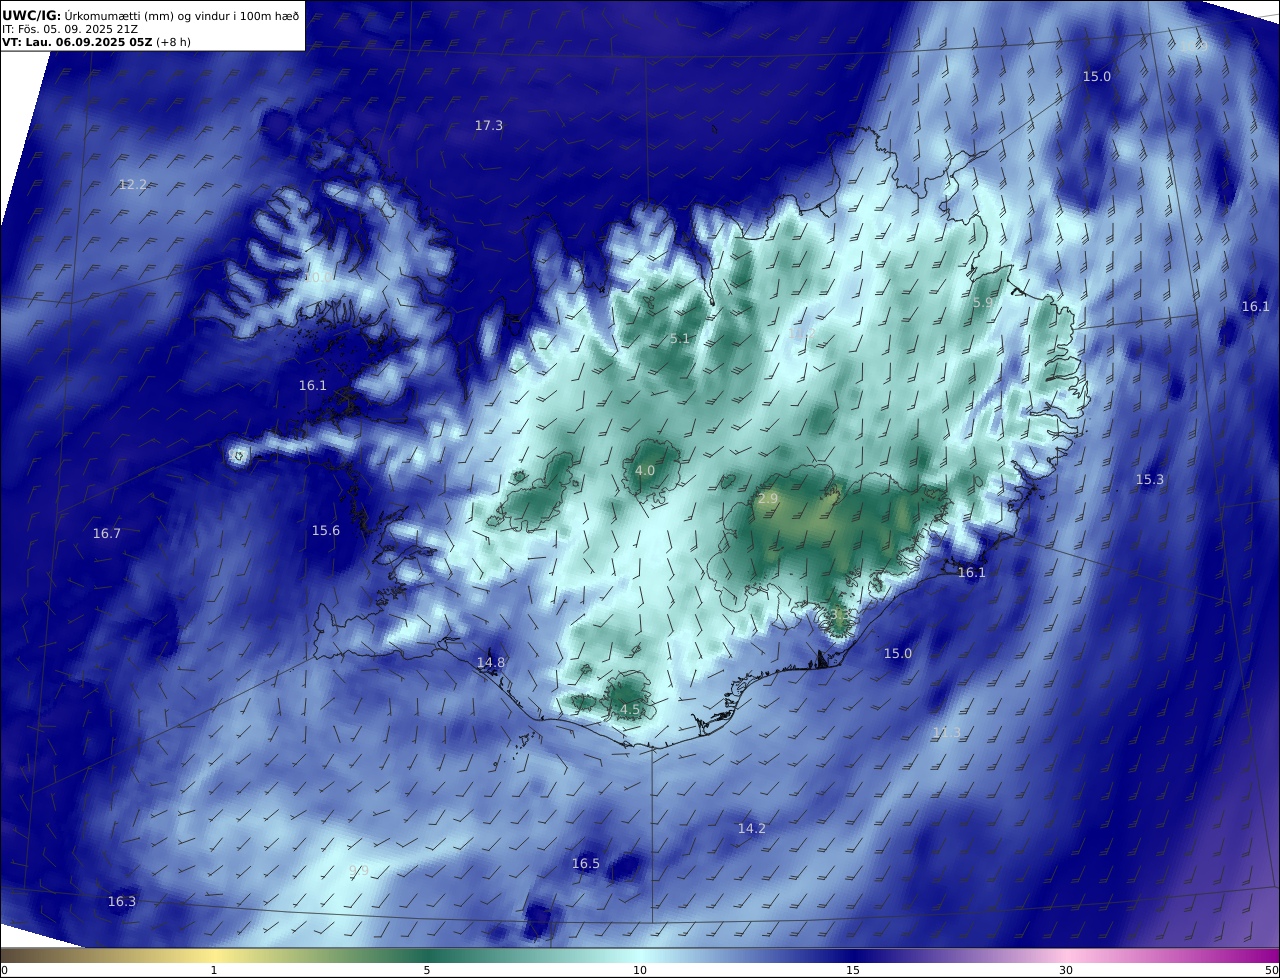Click the 9.9 value in the southwest sea
The image size is (1280, 978).
click(x=359, y=871)
